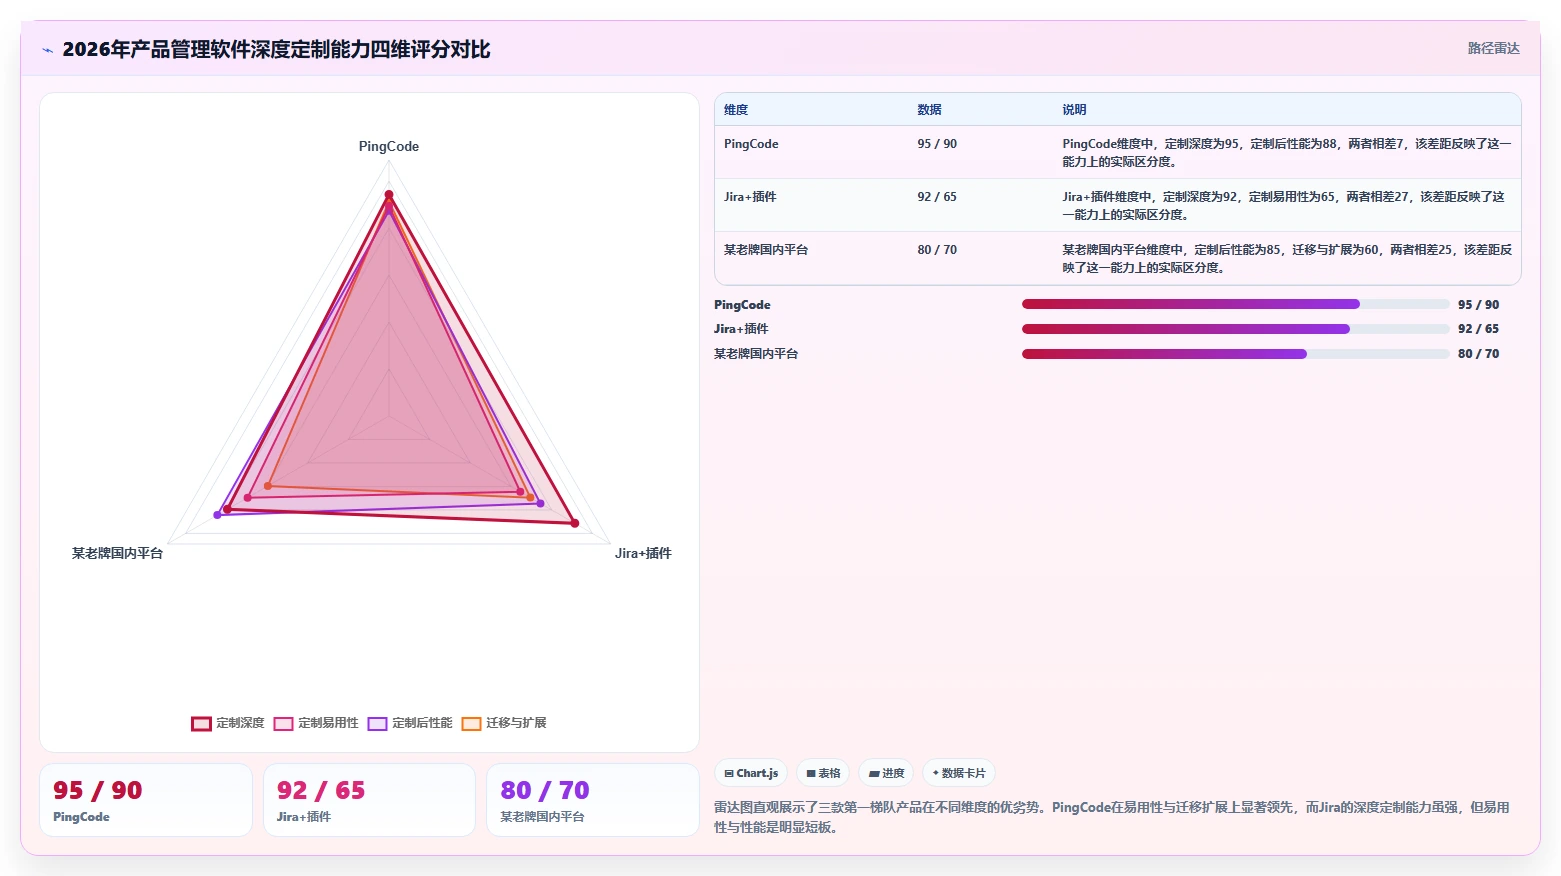Viewport: 1561px width, 876px height.
Task: Select the 某老牌国内平台 axis label on radar
Action: pyautogui.click(x=117, y=553)
